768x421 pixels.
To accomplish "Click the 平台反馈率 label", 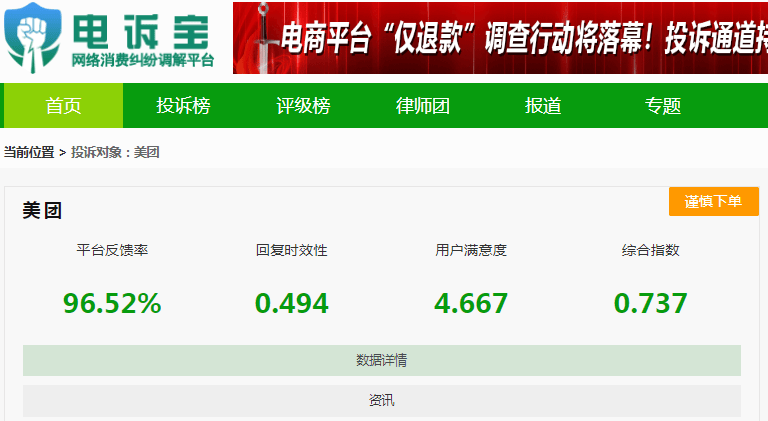I will click(x=112, y=250).
